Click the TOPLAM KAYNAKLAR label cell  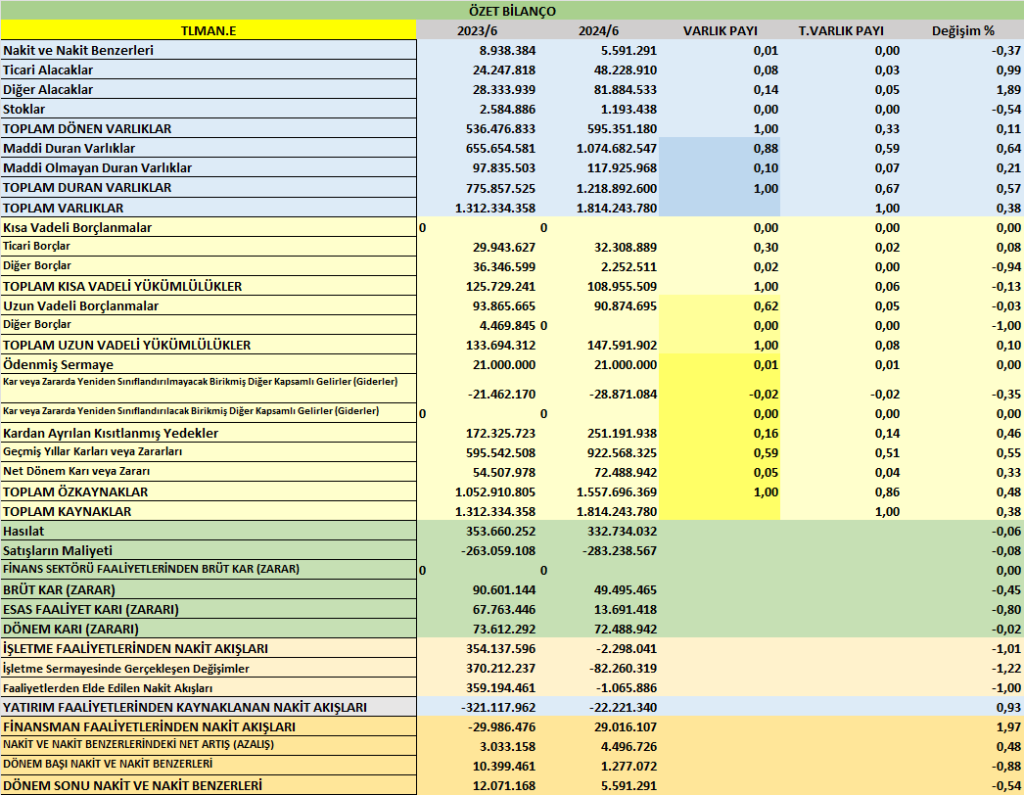click(x=208, y=511)
